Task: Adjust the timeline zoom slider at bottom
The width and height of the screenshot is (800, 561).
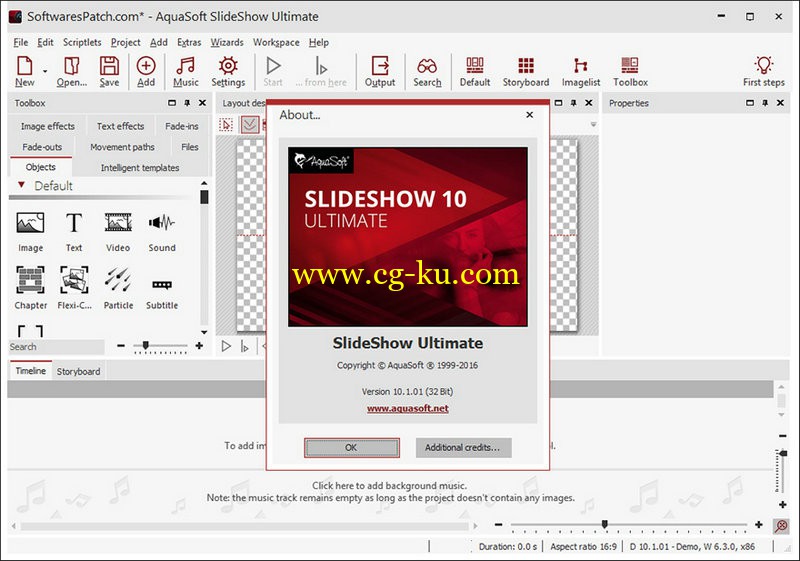Action: coord(605,524)
